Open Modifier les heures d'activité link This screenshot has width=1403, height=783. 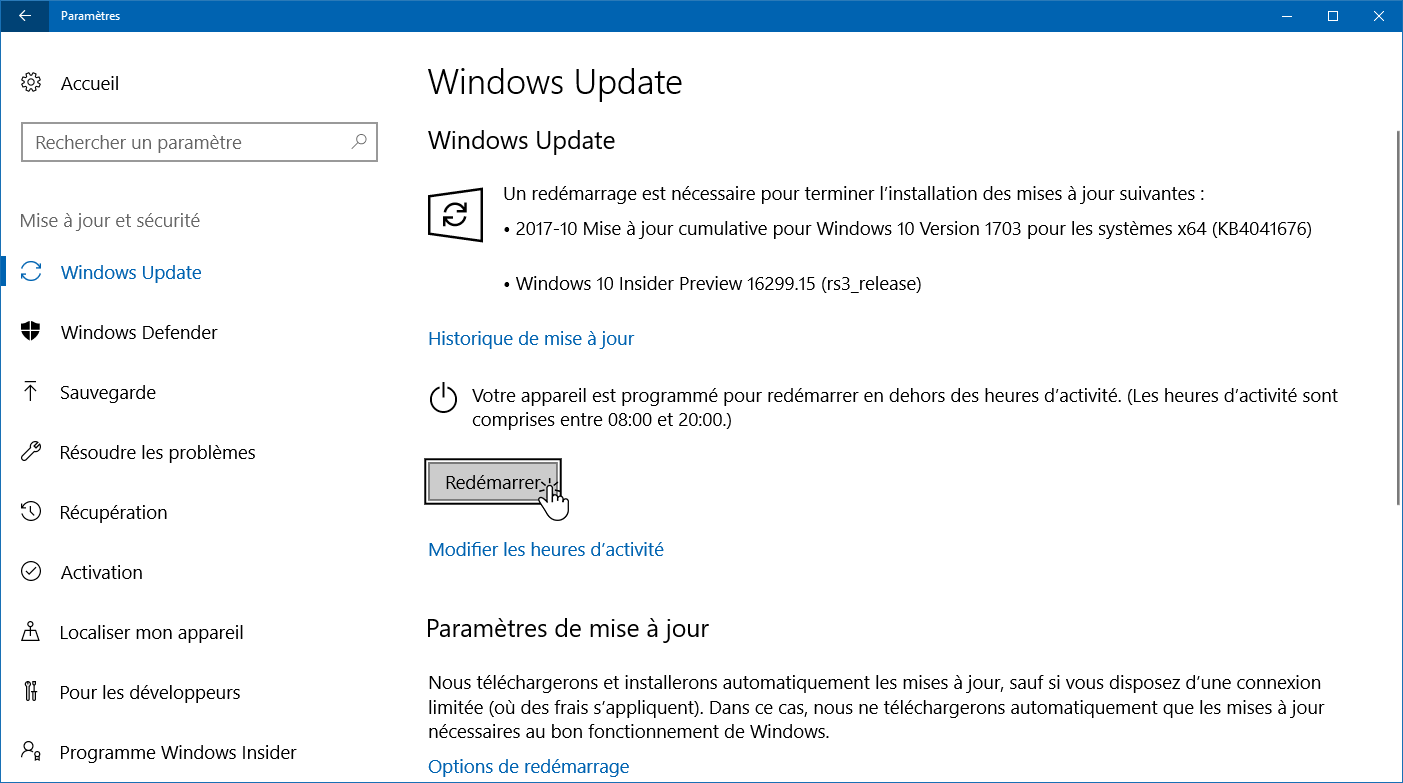coord(546,549)
